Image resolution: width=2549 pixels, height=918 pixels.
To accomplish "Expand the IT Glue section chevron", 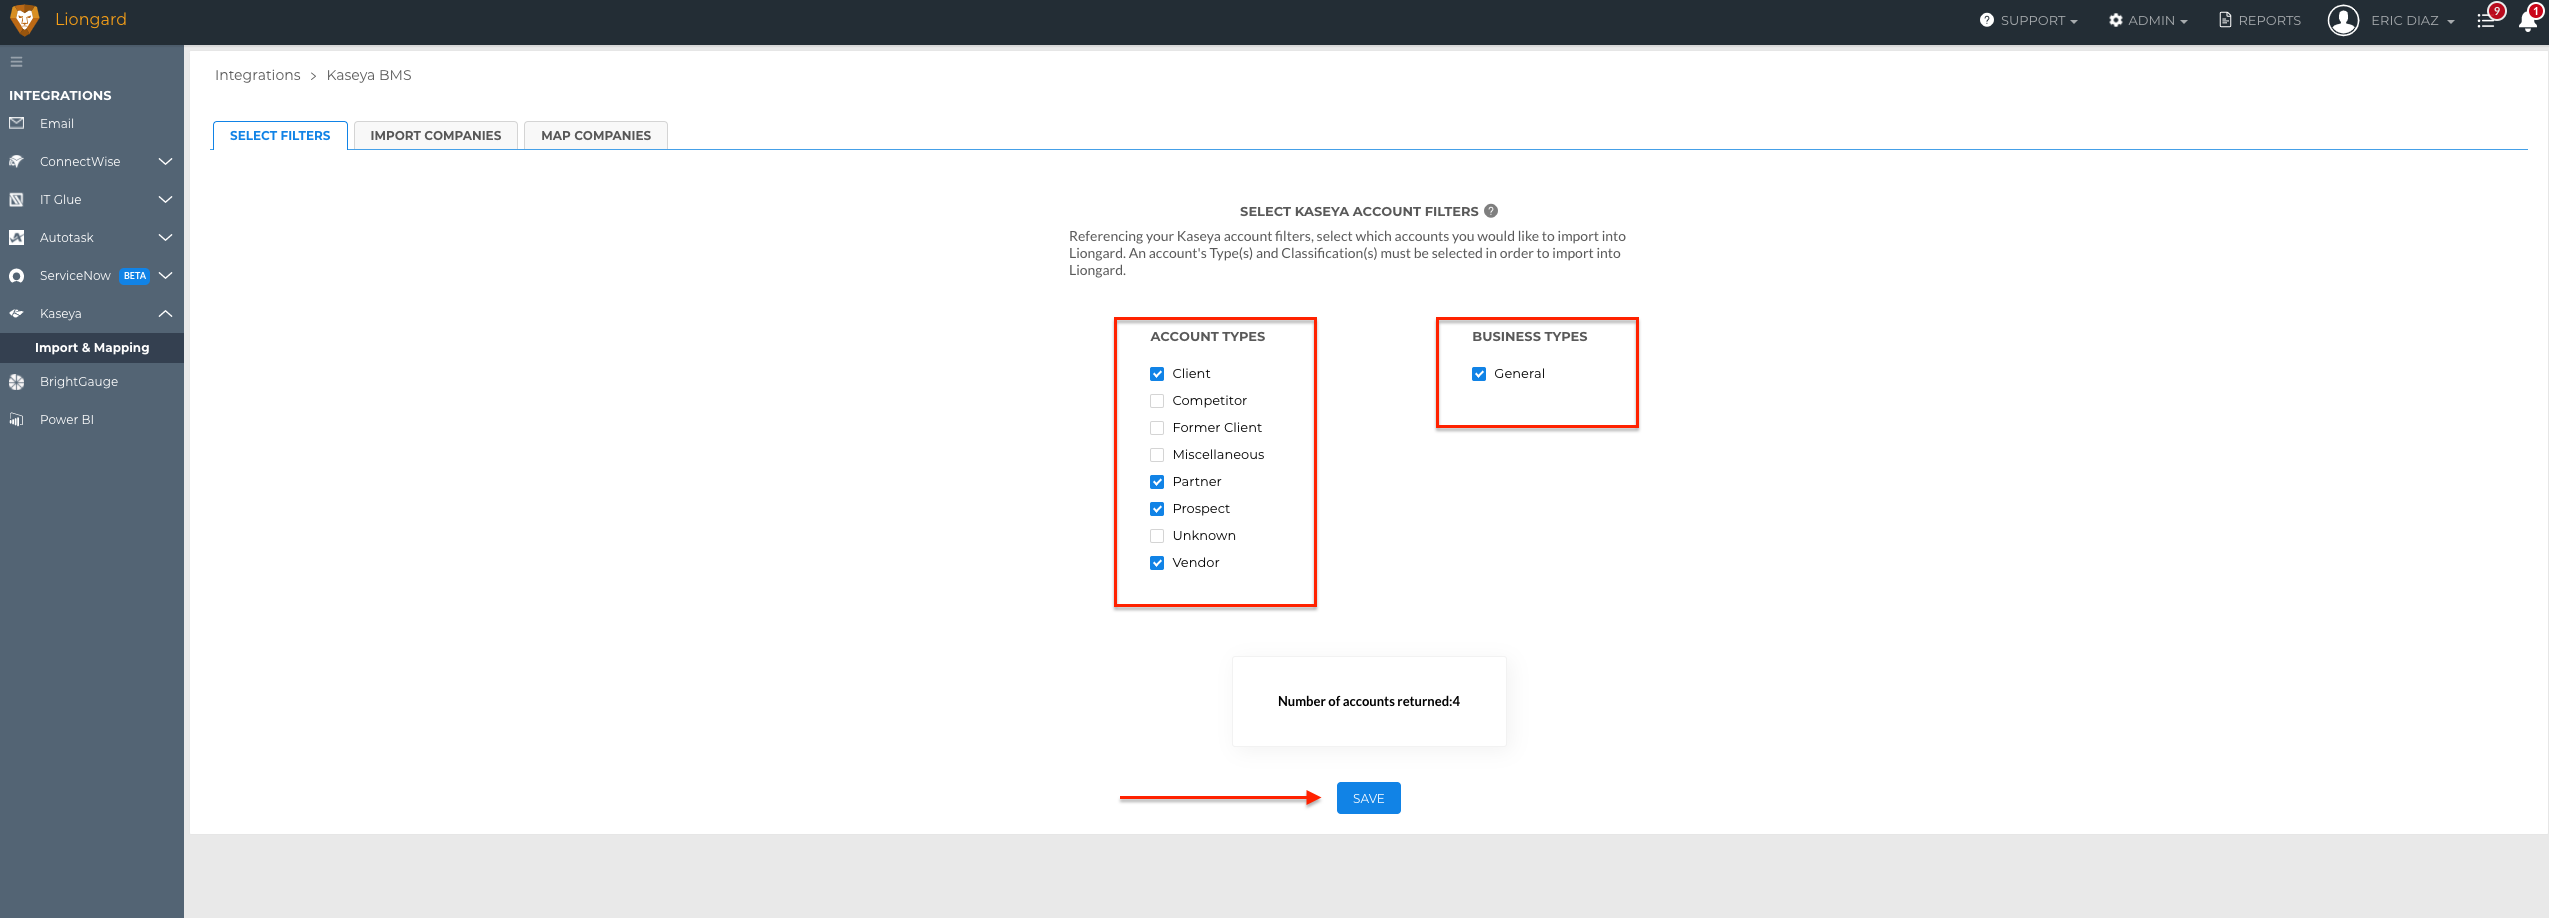I will pyautogui.click(x=166, y=199).
